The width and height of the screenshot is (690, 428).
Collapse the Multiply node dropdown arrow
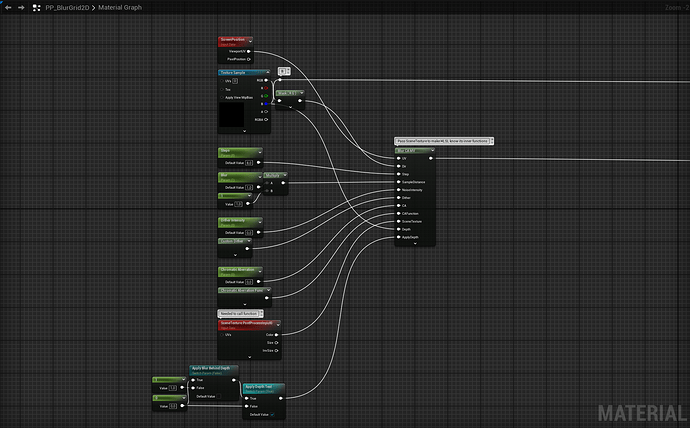coord(284,176)
